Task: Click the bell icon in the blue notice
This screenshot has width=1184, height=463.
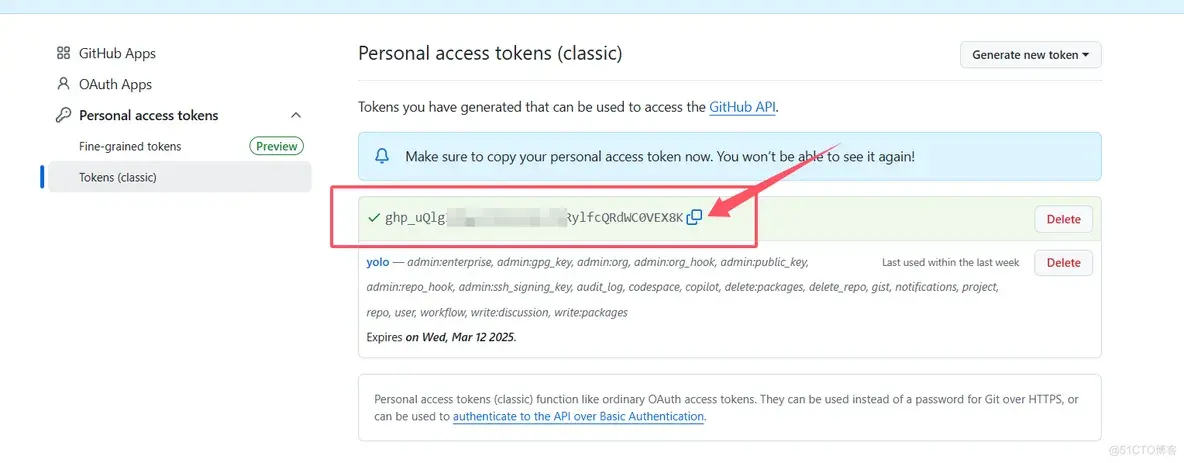Action: (x=382, y=156)
